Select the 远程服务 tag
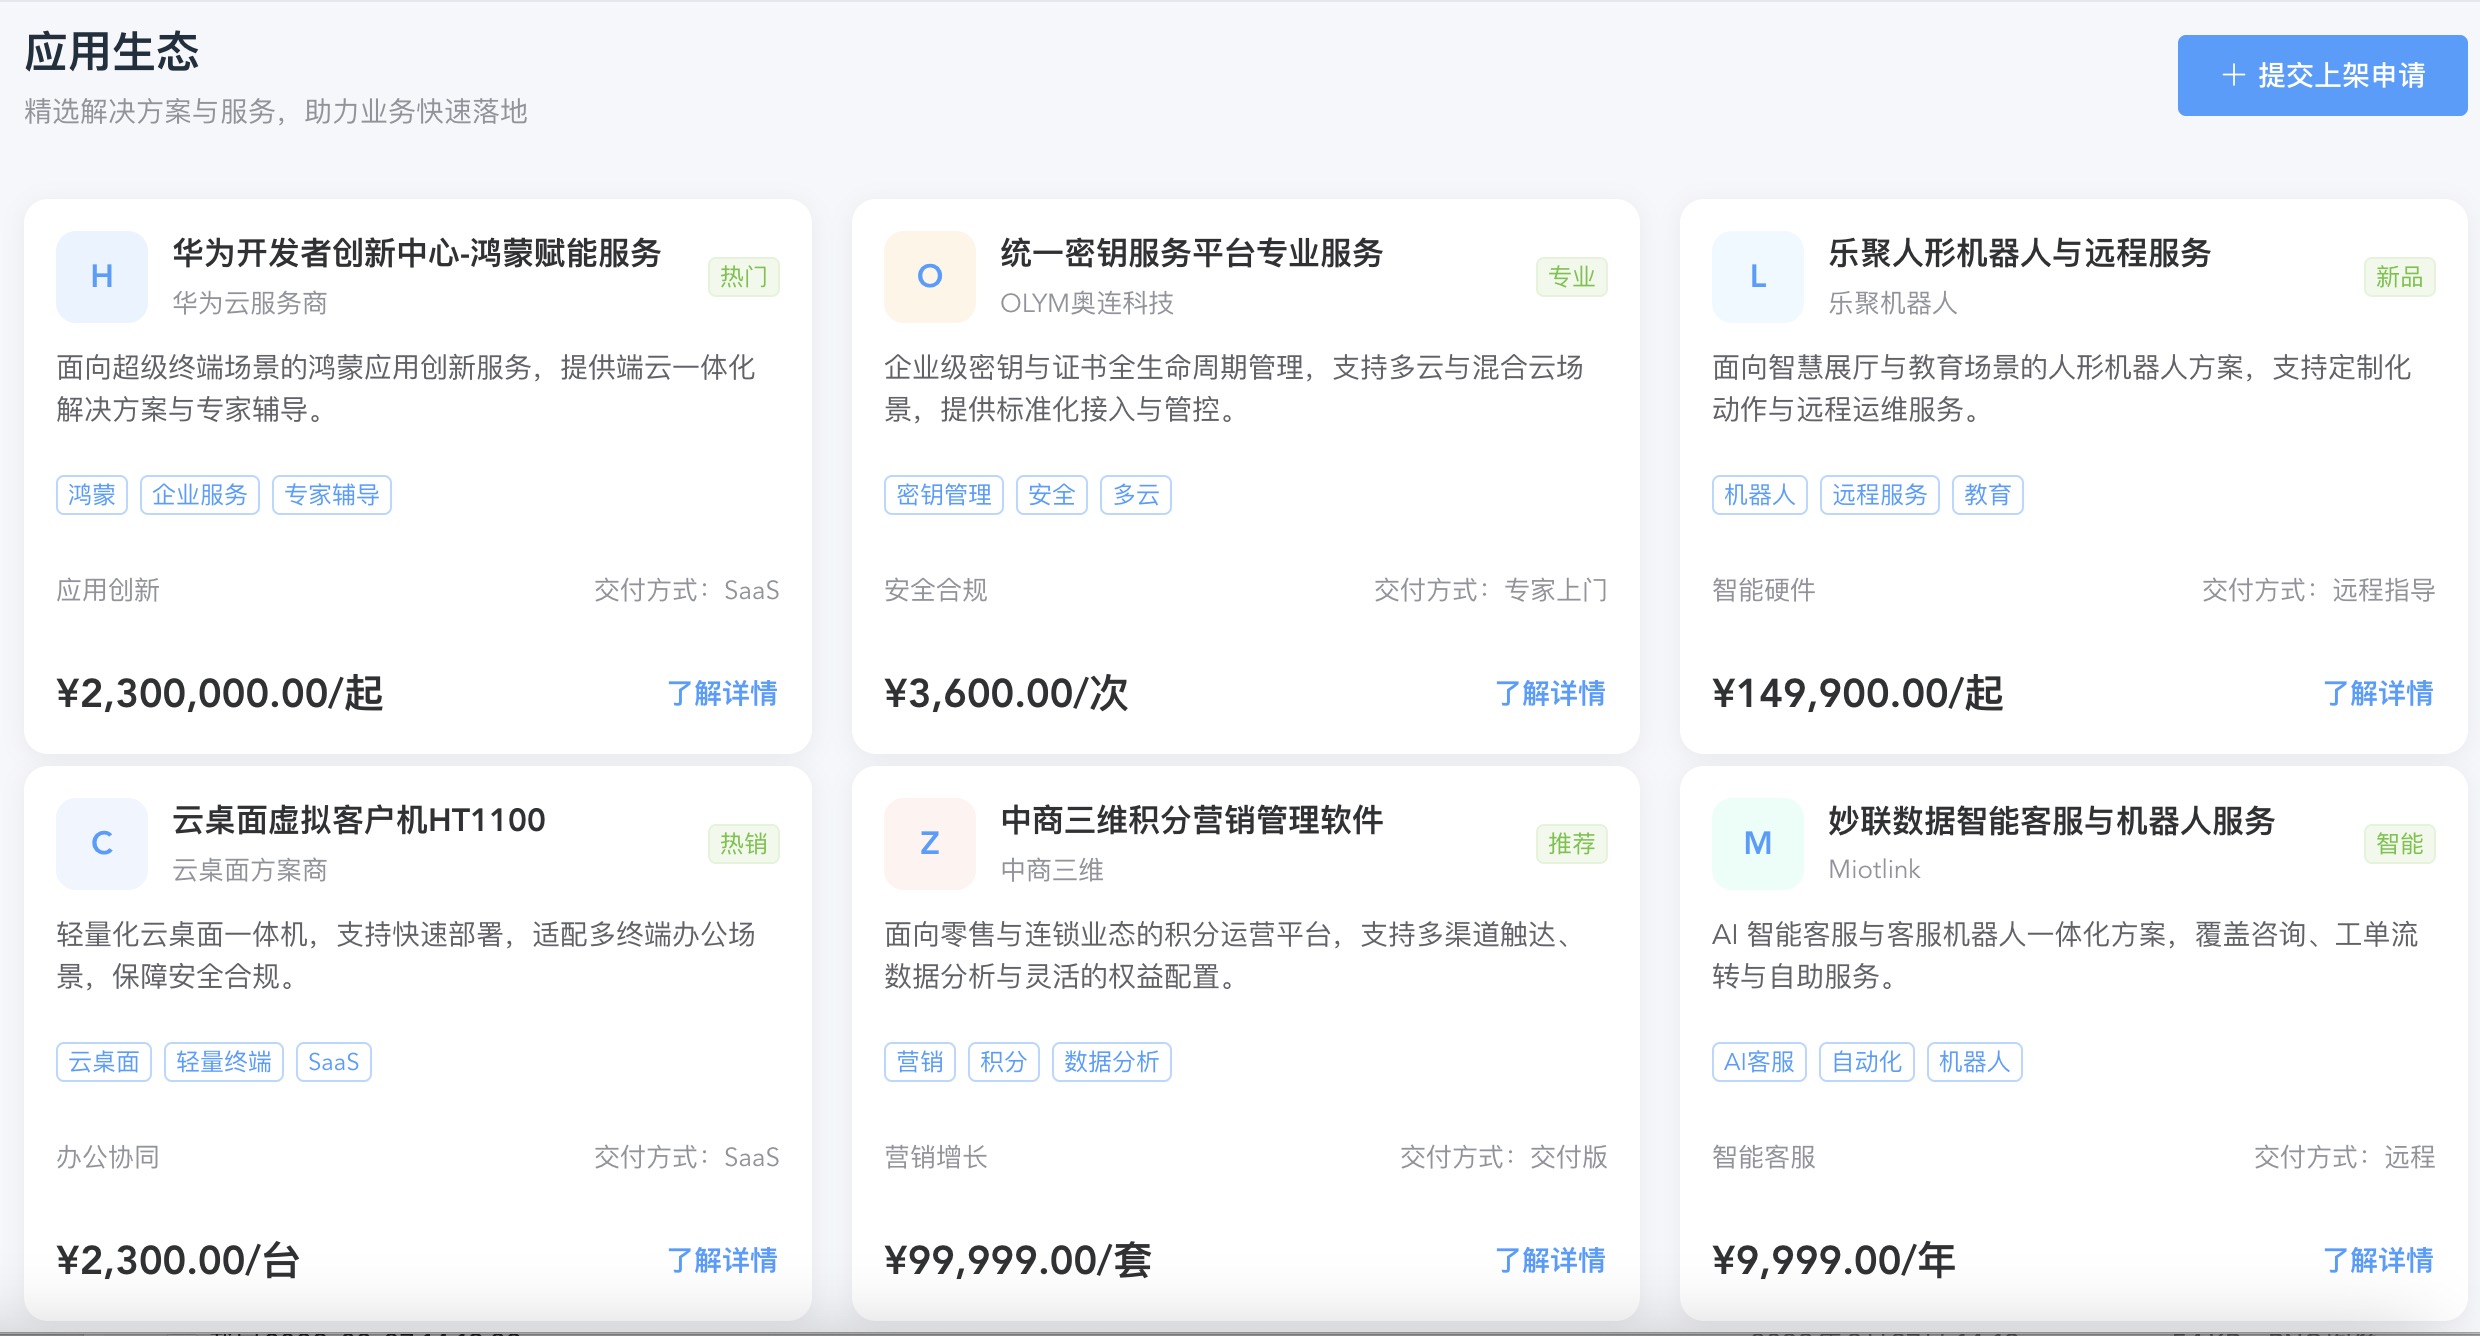2480x1336 pixels. click(x=1879, y=495)
